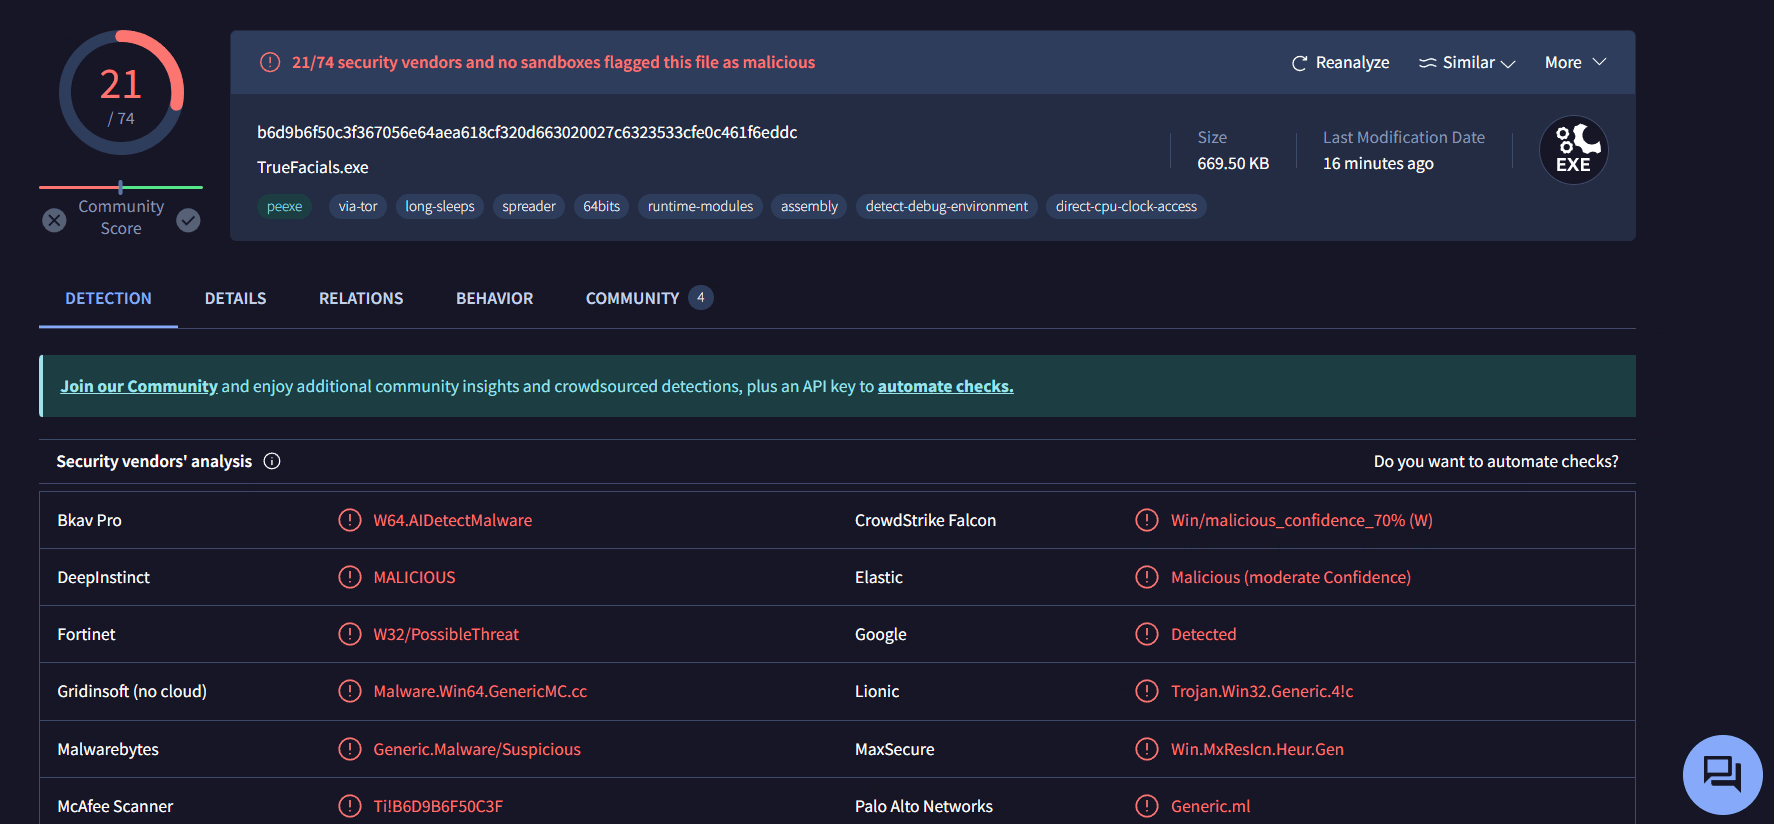Image resolution: width=1774 pixels, height=824 pixels.
Task: Click the warning icon for Fortinet
Action: [x=349, y=634]
